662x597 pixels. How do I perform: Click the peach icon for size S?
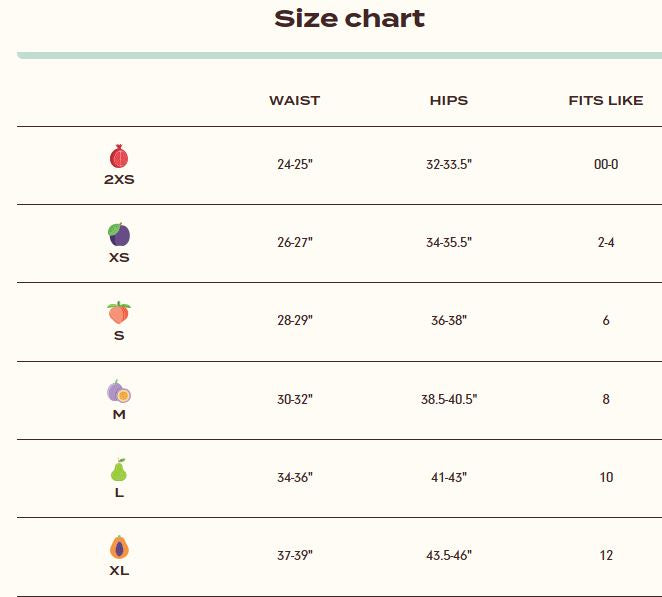(x=119, y=313)
